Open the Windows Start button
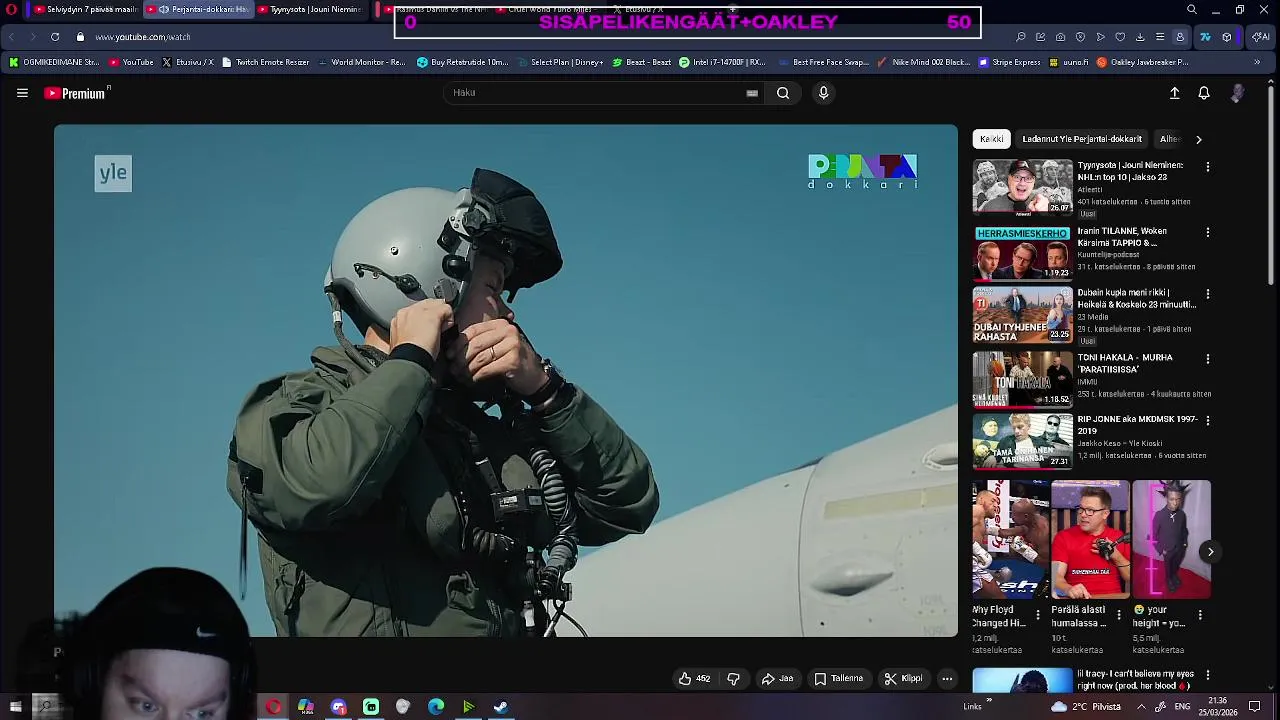1280x720 pixels. 15,706
